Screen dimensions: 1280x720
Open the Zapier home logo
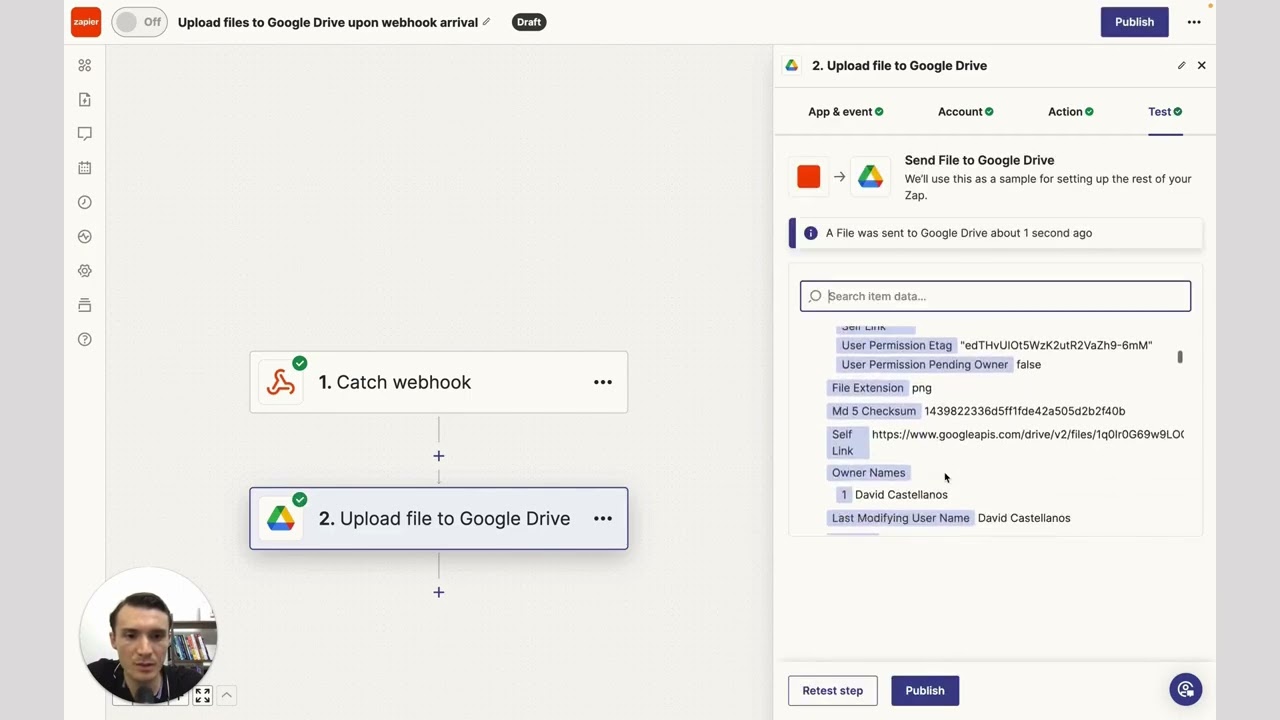86,22
